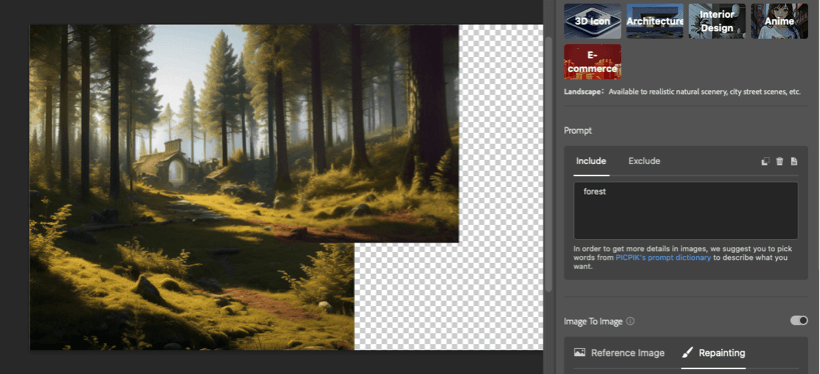
Task: Choose the 3D Icon style thumbnail
Action: tap(593, 21)
